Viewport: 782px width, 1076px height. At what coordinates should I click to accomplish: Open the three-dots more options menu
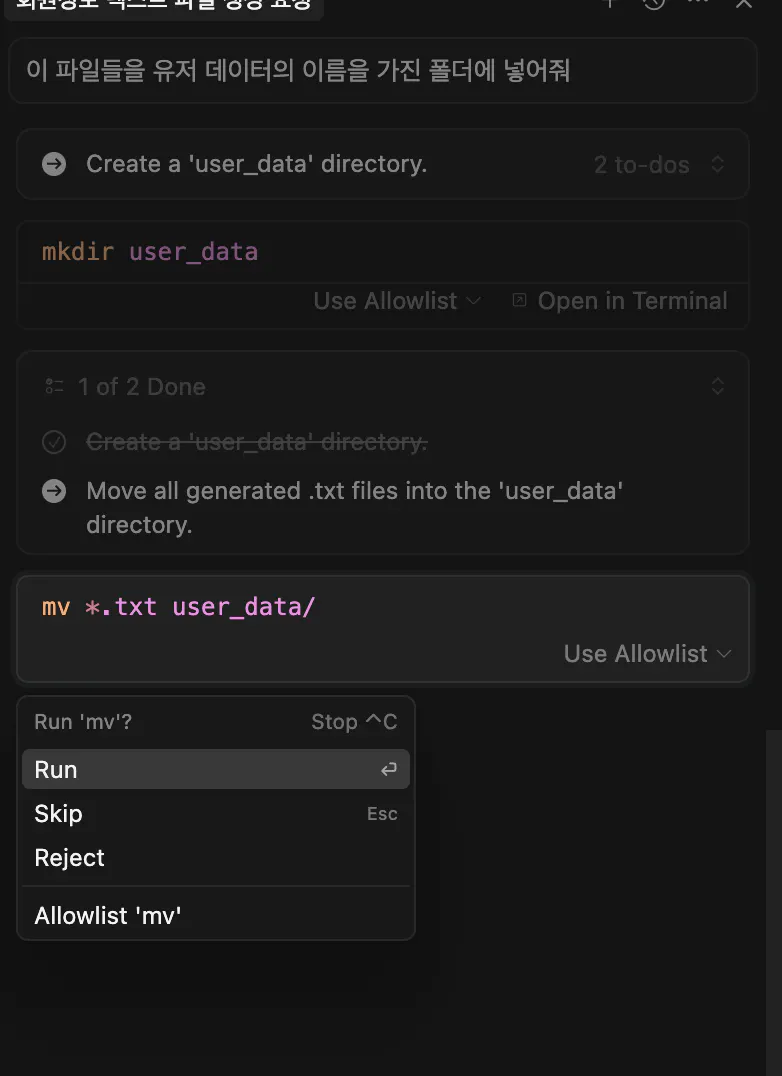[x=699, y=3]
